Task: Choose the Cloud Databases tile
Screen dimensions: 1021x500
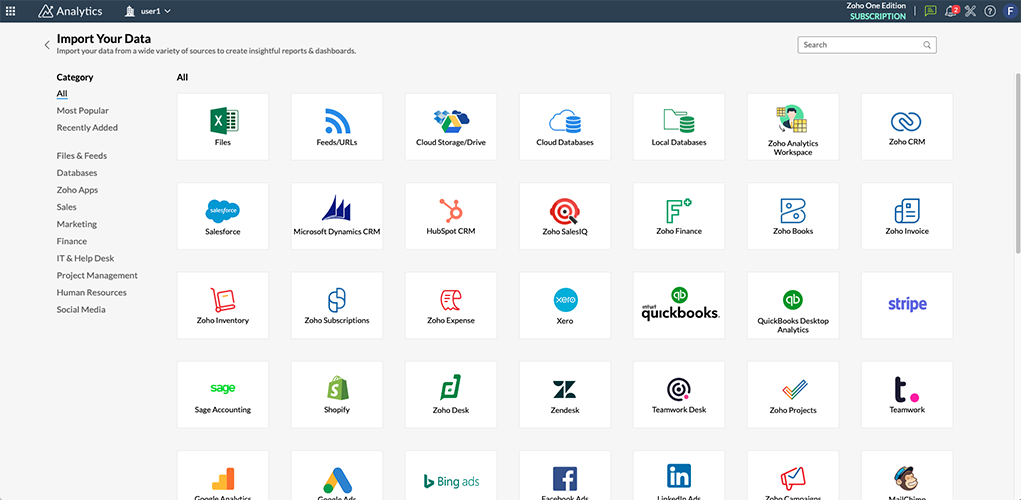Action: (x=565, y=127)
